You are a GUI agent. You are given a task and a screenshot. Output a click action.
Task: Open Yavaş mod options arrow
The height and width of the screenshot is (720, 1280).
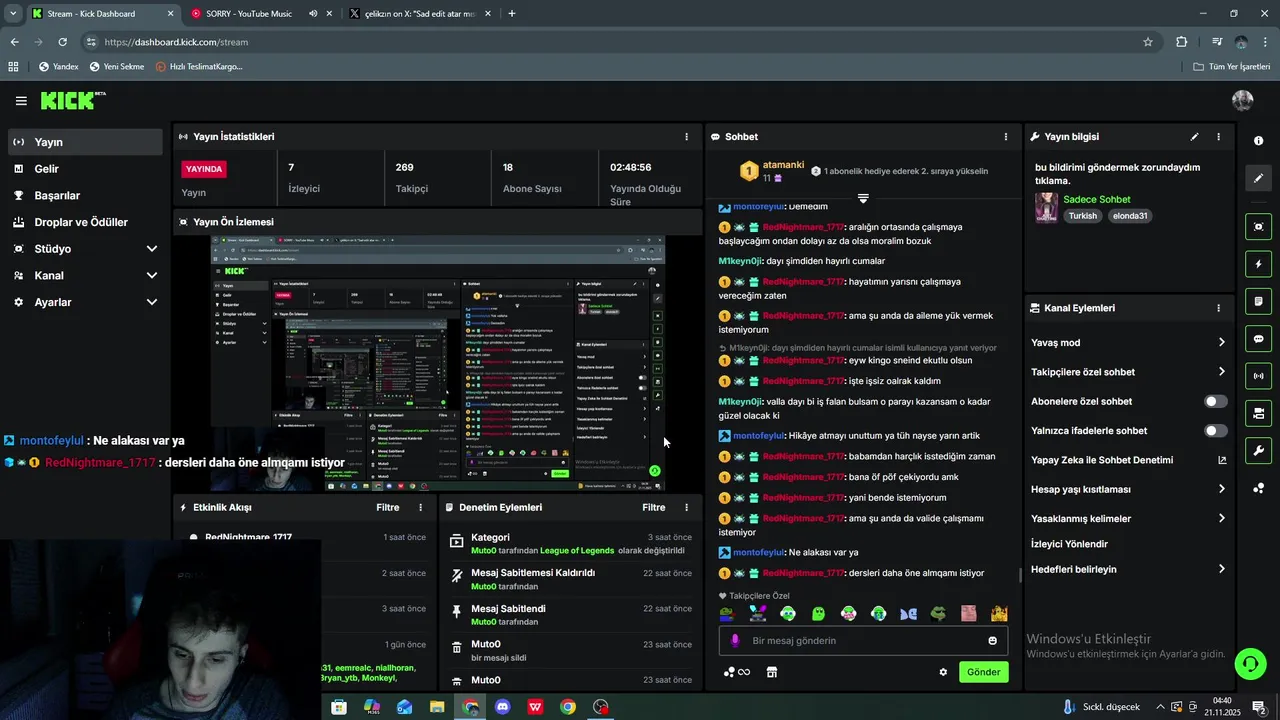(x=1221, y=342)
